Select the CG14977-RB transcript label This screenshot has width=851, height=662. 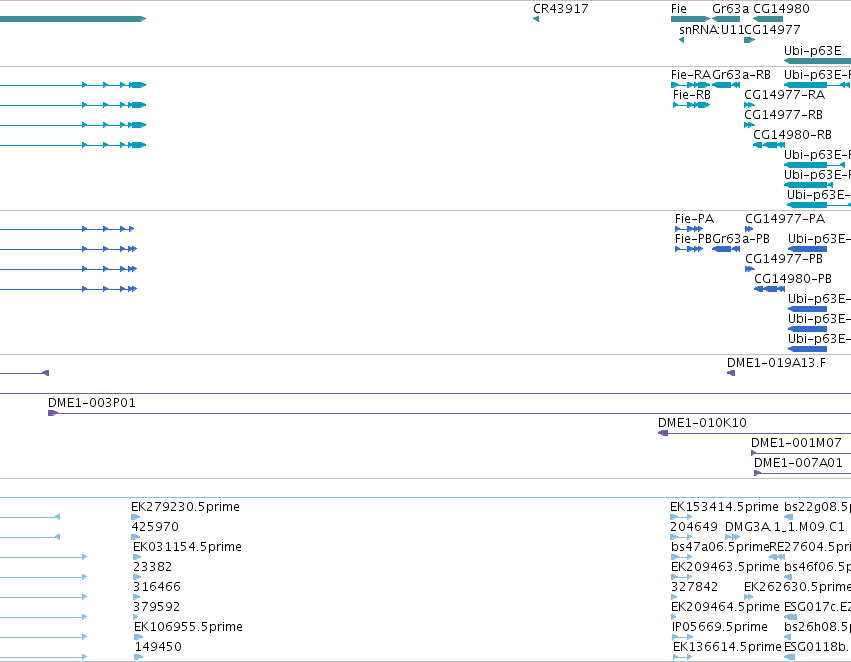tap(783, 114)
